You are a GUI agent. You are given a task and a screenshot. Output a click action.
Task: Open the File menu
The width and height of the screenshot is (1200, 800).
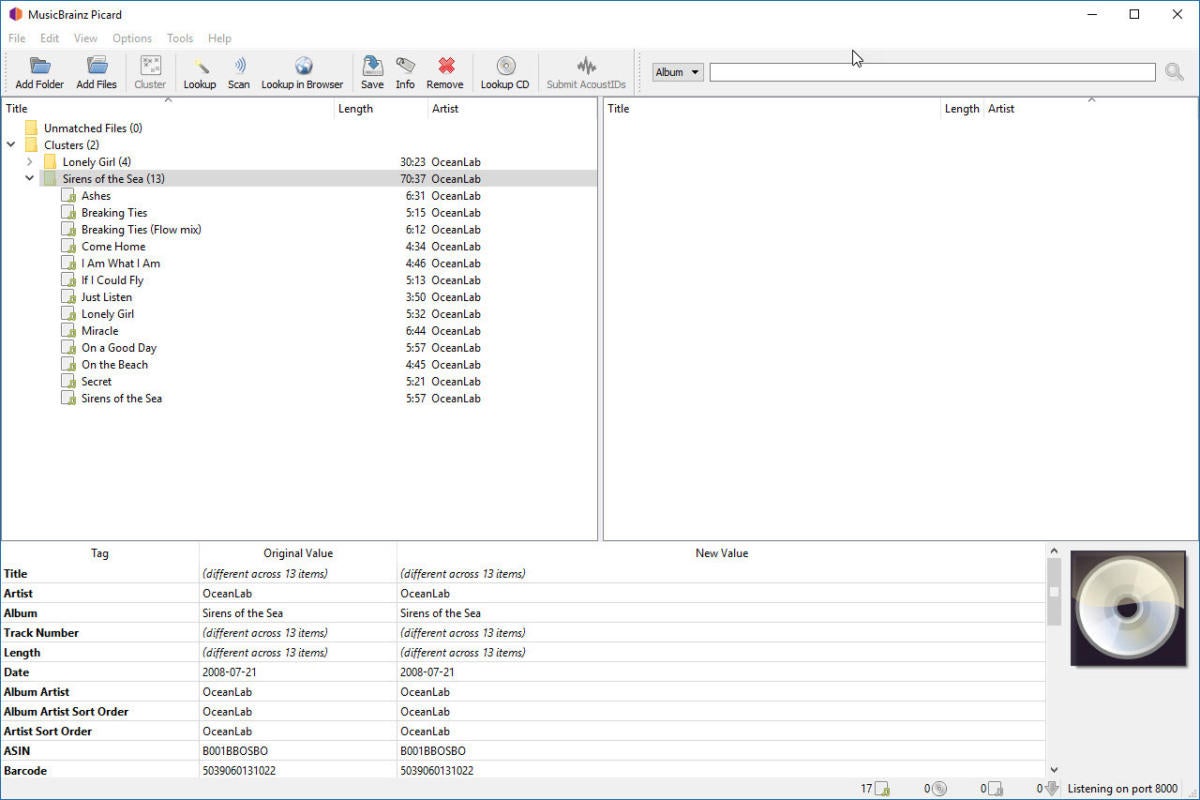[x=17, y=38]
